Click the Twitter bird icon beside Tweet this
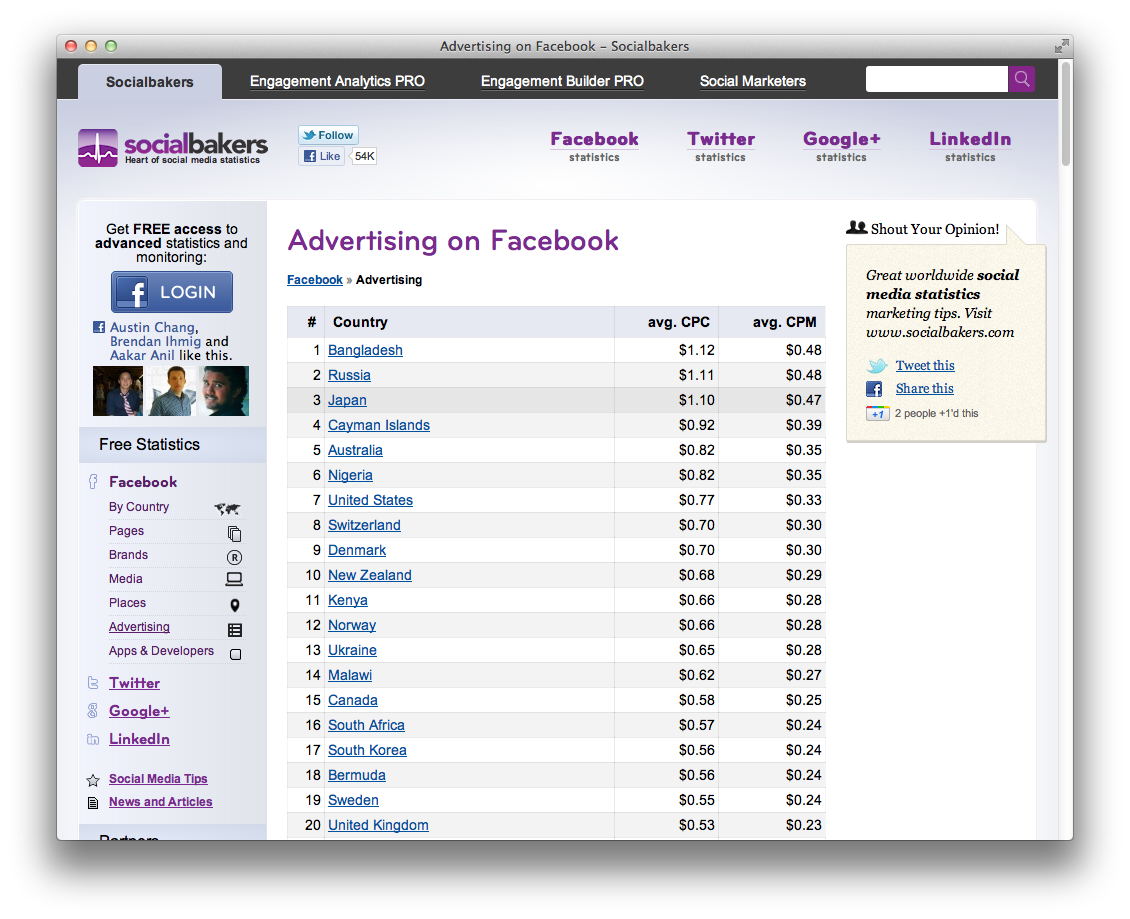This screenshot has width=1130, height=919. point(876,366)
